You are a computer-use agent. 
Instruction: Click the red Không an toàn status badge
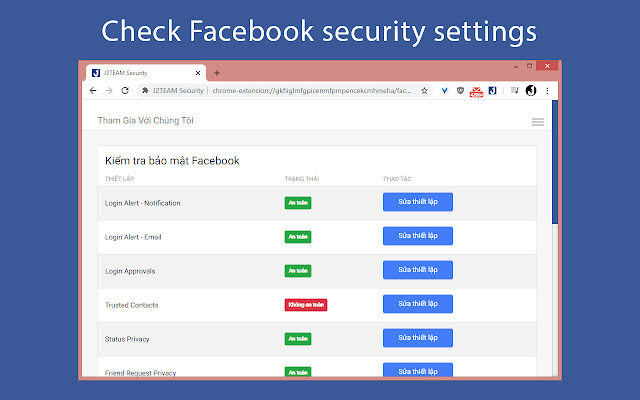(306, 305)
